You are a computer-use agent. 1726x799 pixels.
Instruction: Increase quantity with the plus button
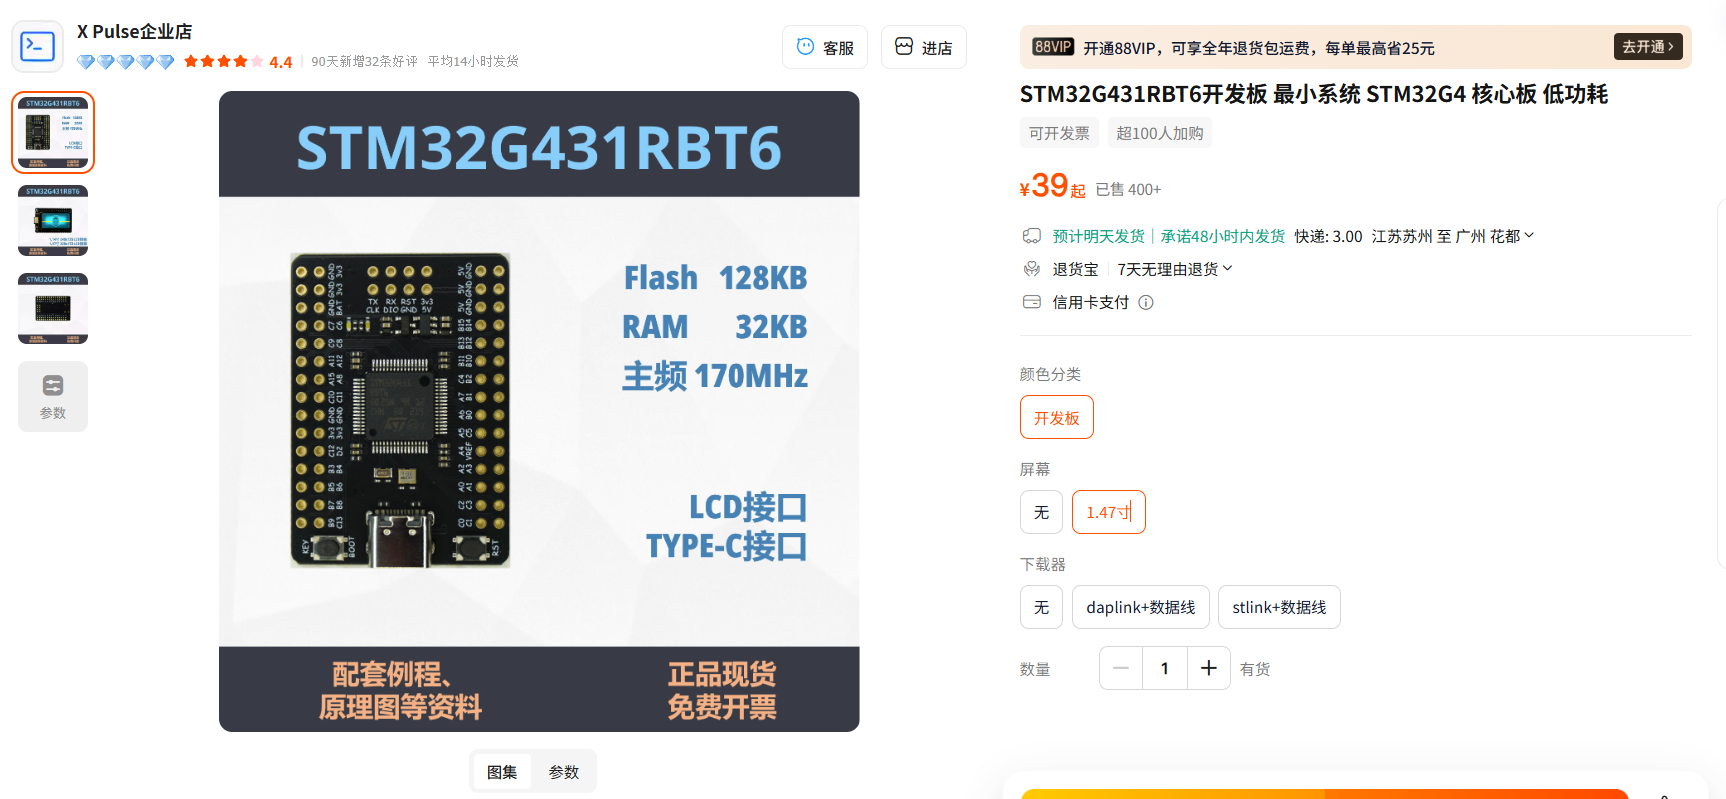pyautogui.click(x=1209, y=668)
